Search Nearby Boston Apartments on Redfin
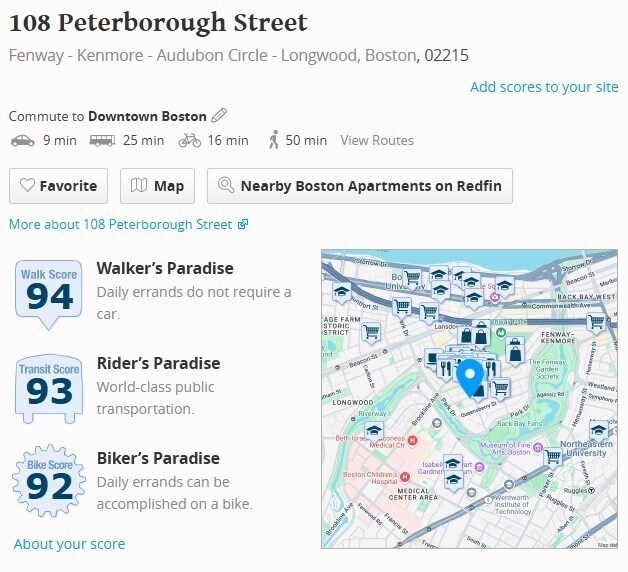Viewport: 628px width, 572px height. click(x=360, y=186)
